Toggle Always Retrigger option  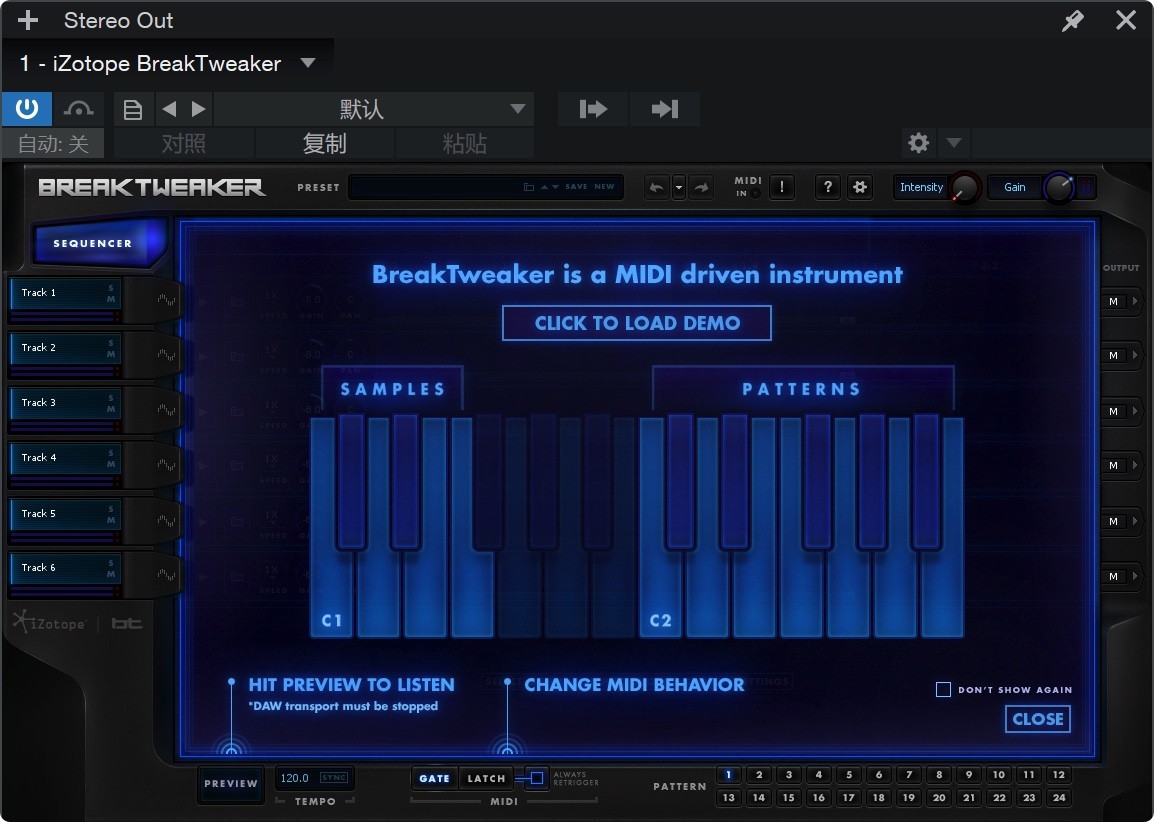point(536,778)
